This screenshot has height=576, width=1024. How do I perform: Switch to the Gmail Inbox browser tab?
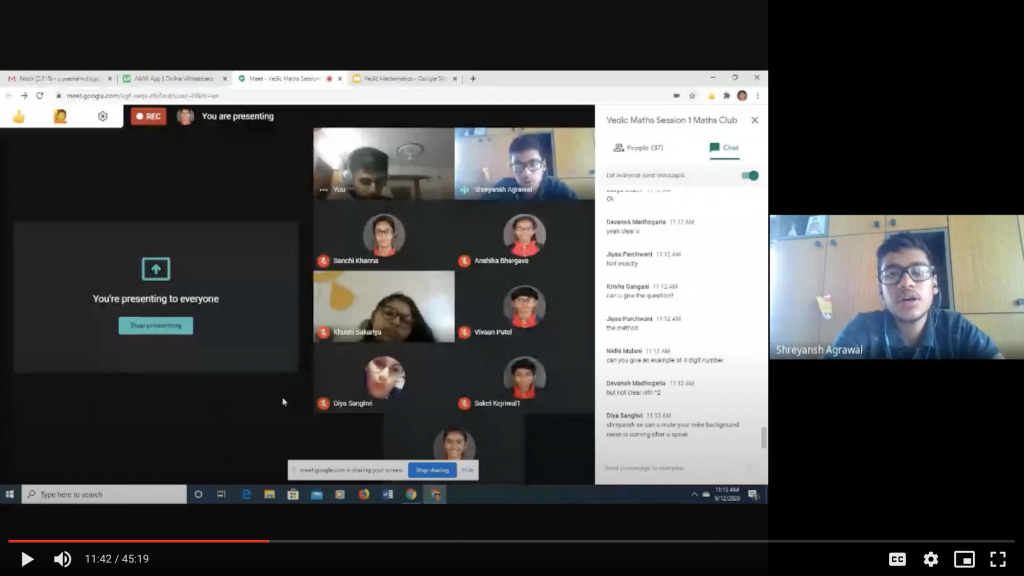coord(59,78)
